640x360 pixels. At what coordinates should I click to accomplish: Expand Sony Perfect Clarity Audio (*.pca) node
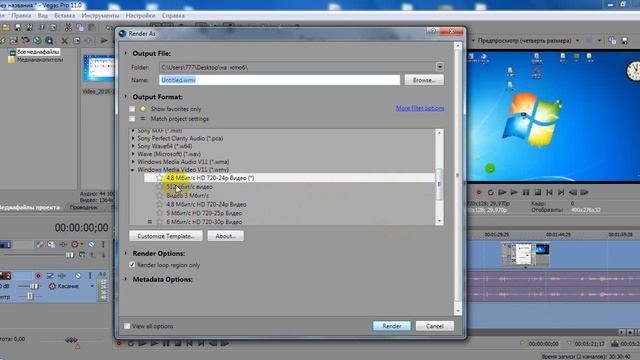coord(133,138)
